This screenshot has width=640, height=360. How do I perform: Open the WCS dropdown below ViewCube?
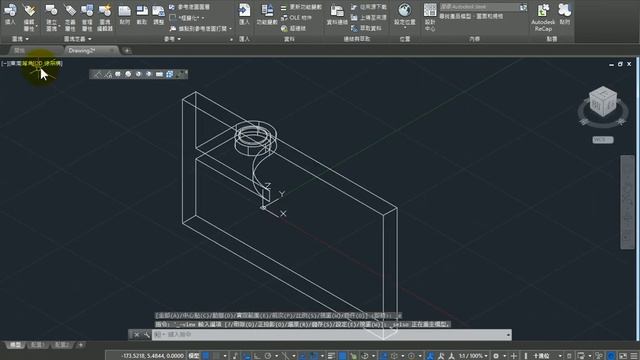click(x=603, y=140)
